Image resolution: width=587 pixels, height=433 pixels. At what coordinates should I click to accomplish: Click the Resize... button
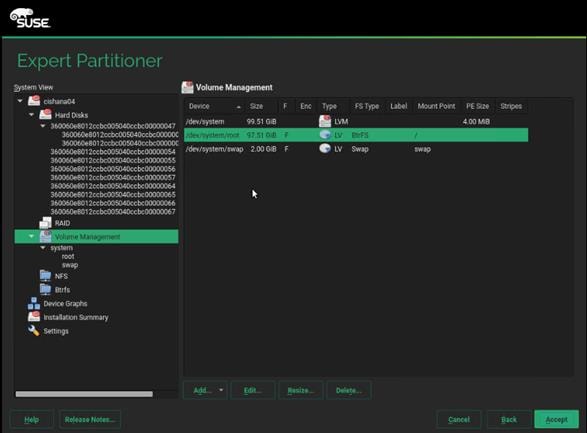[x=301, y=390]
